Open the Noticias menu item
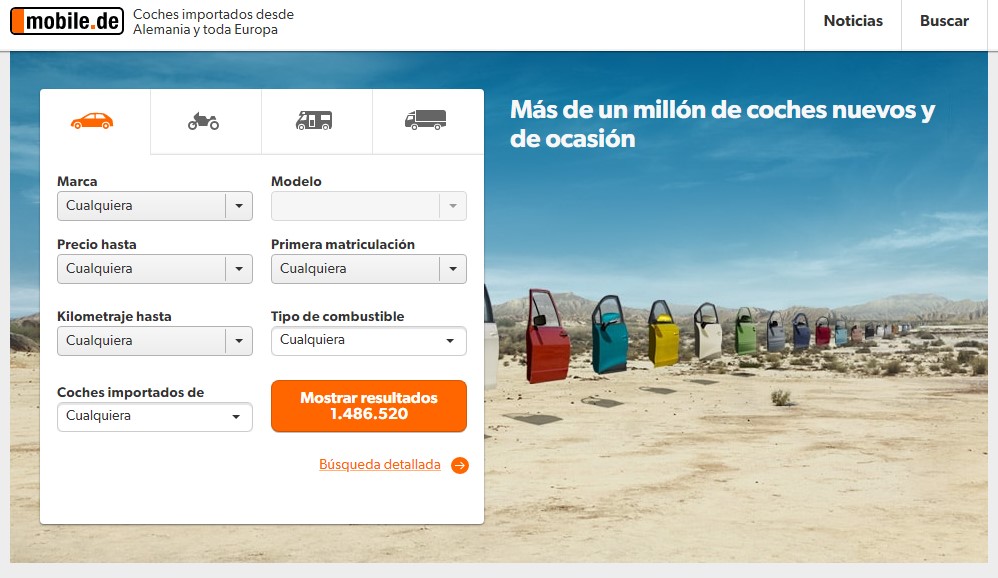 click(x=853, y=21)
